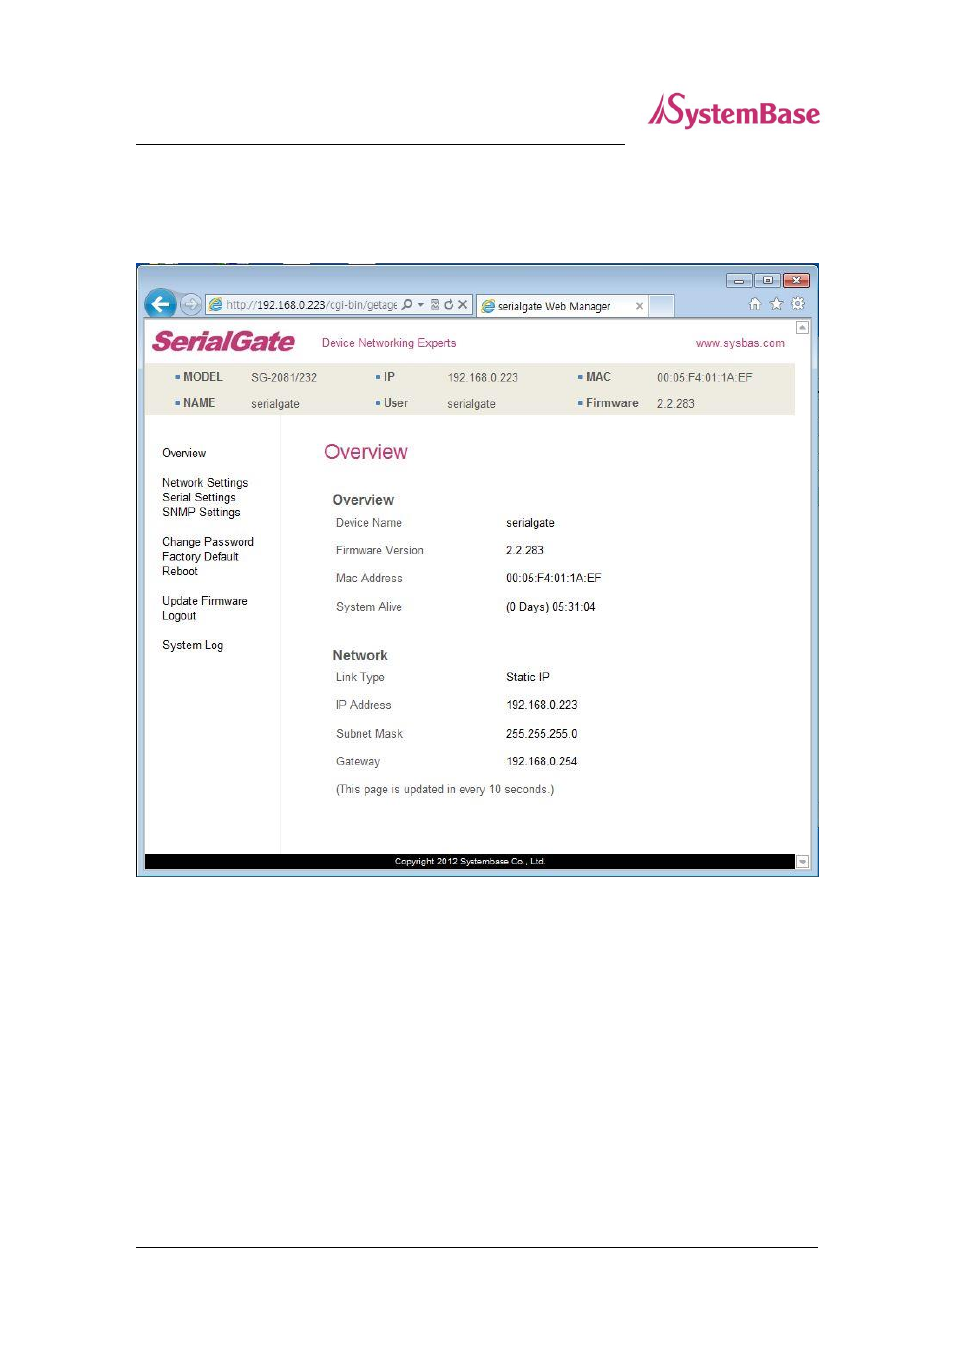
Task: Click the Subnet Mask value 255.255.255.0
Action: tap(542, 734)
